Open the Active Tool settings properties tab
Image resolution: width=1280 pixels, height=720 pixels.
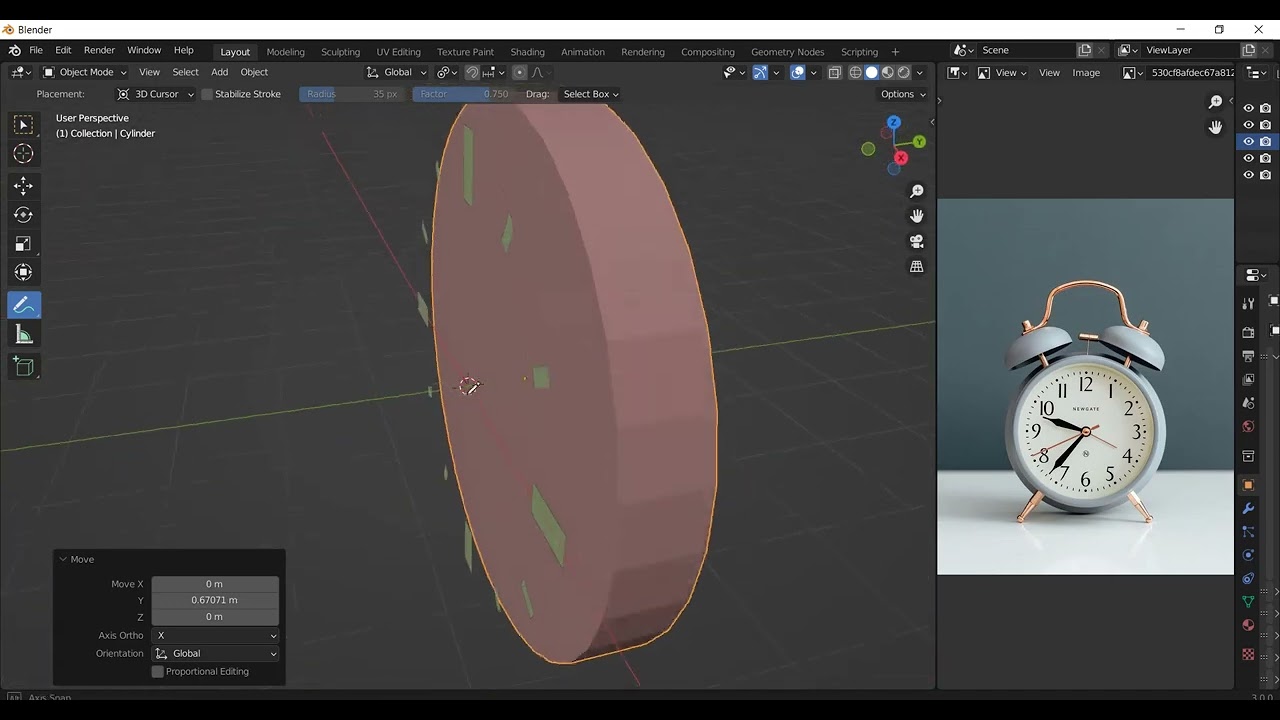coord(1248,303)
